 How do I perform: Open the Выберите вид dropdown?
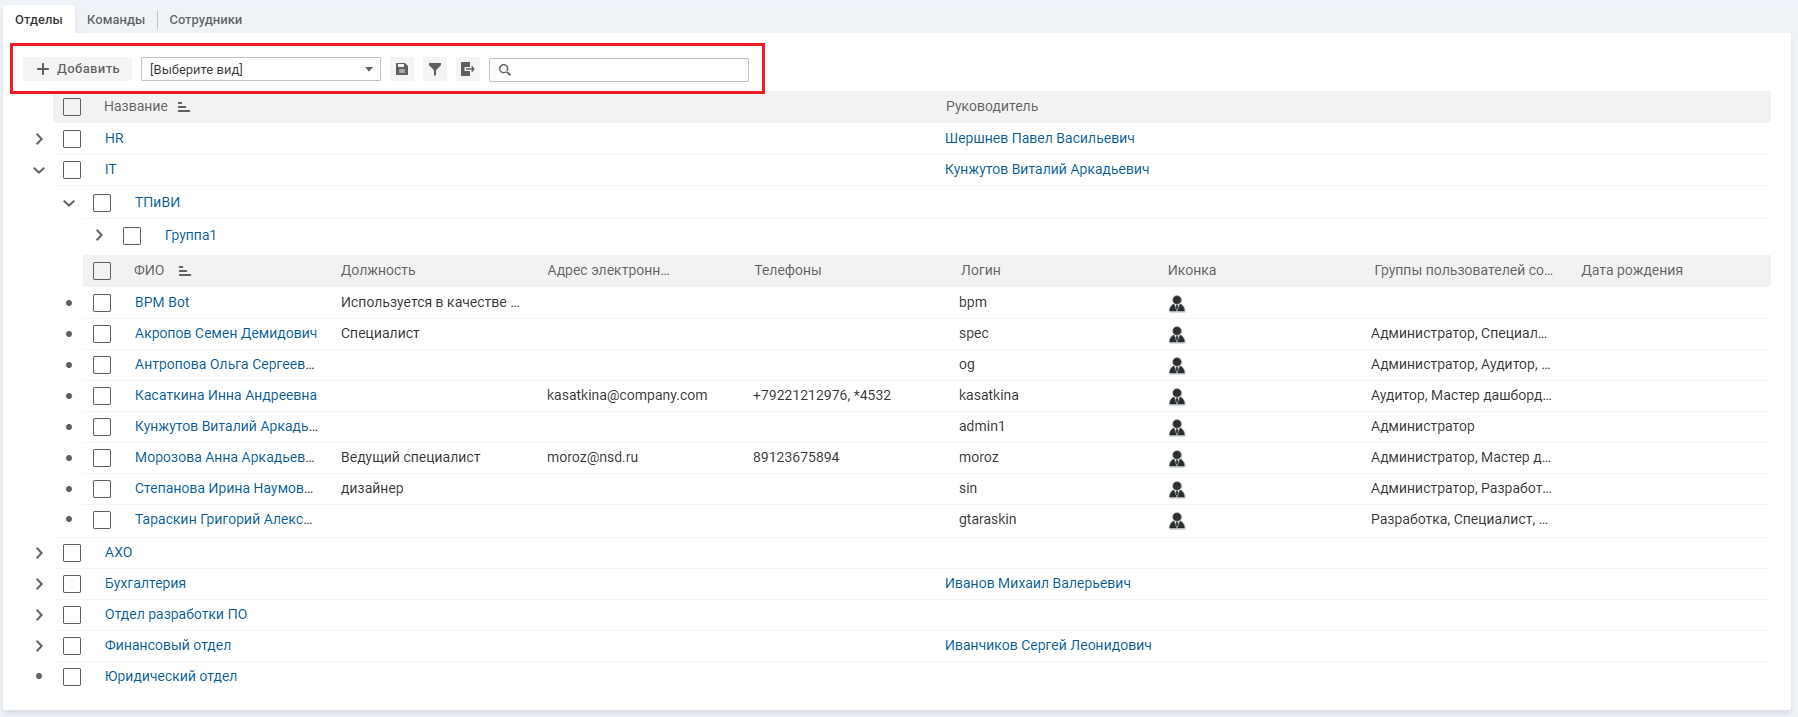[260, 69]
